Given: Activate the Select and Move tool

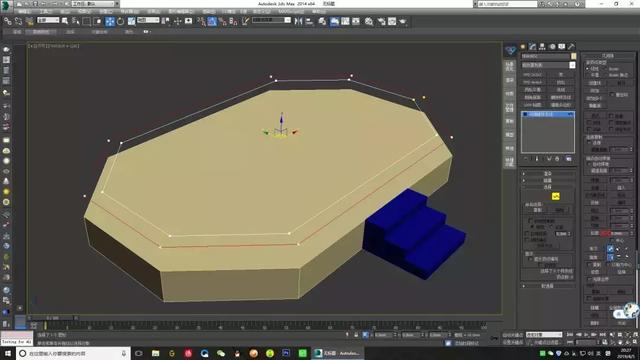Looking at the screenshot, I should coord(110,21).
